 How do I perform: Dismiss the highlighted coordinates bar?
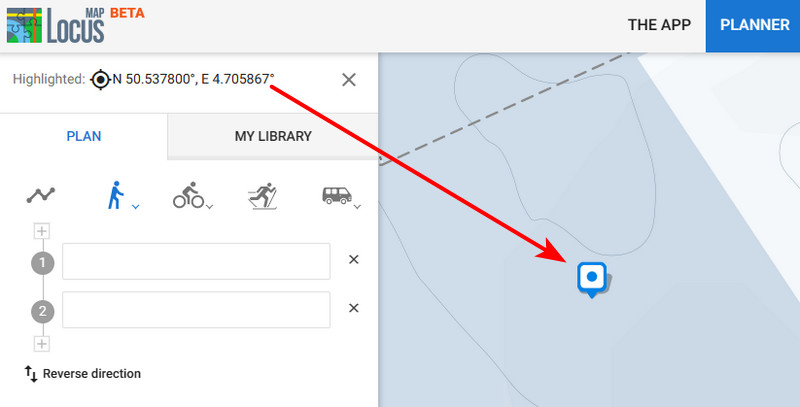pyautogui.click(x=349, y=80)
